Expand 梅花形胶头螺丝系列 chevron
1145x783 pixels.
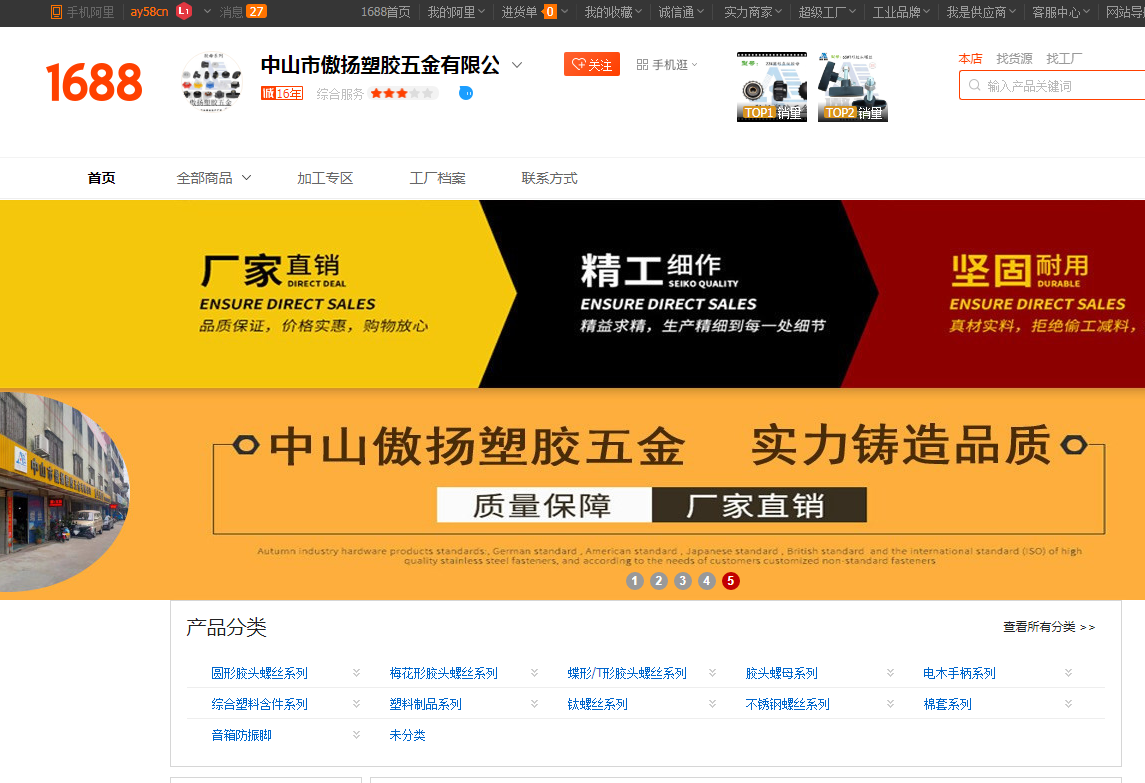(x=535, y=673)
